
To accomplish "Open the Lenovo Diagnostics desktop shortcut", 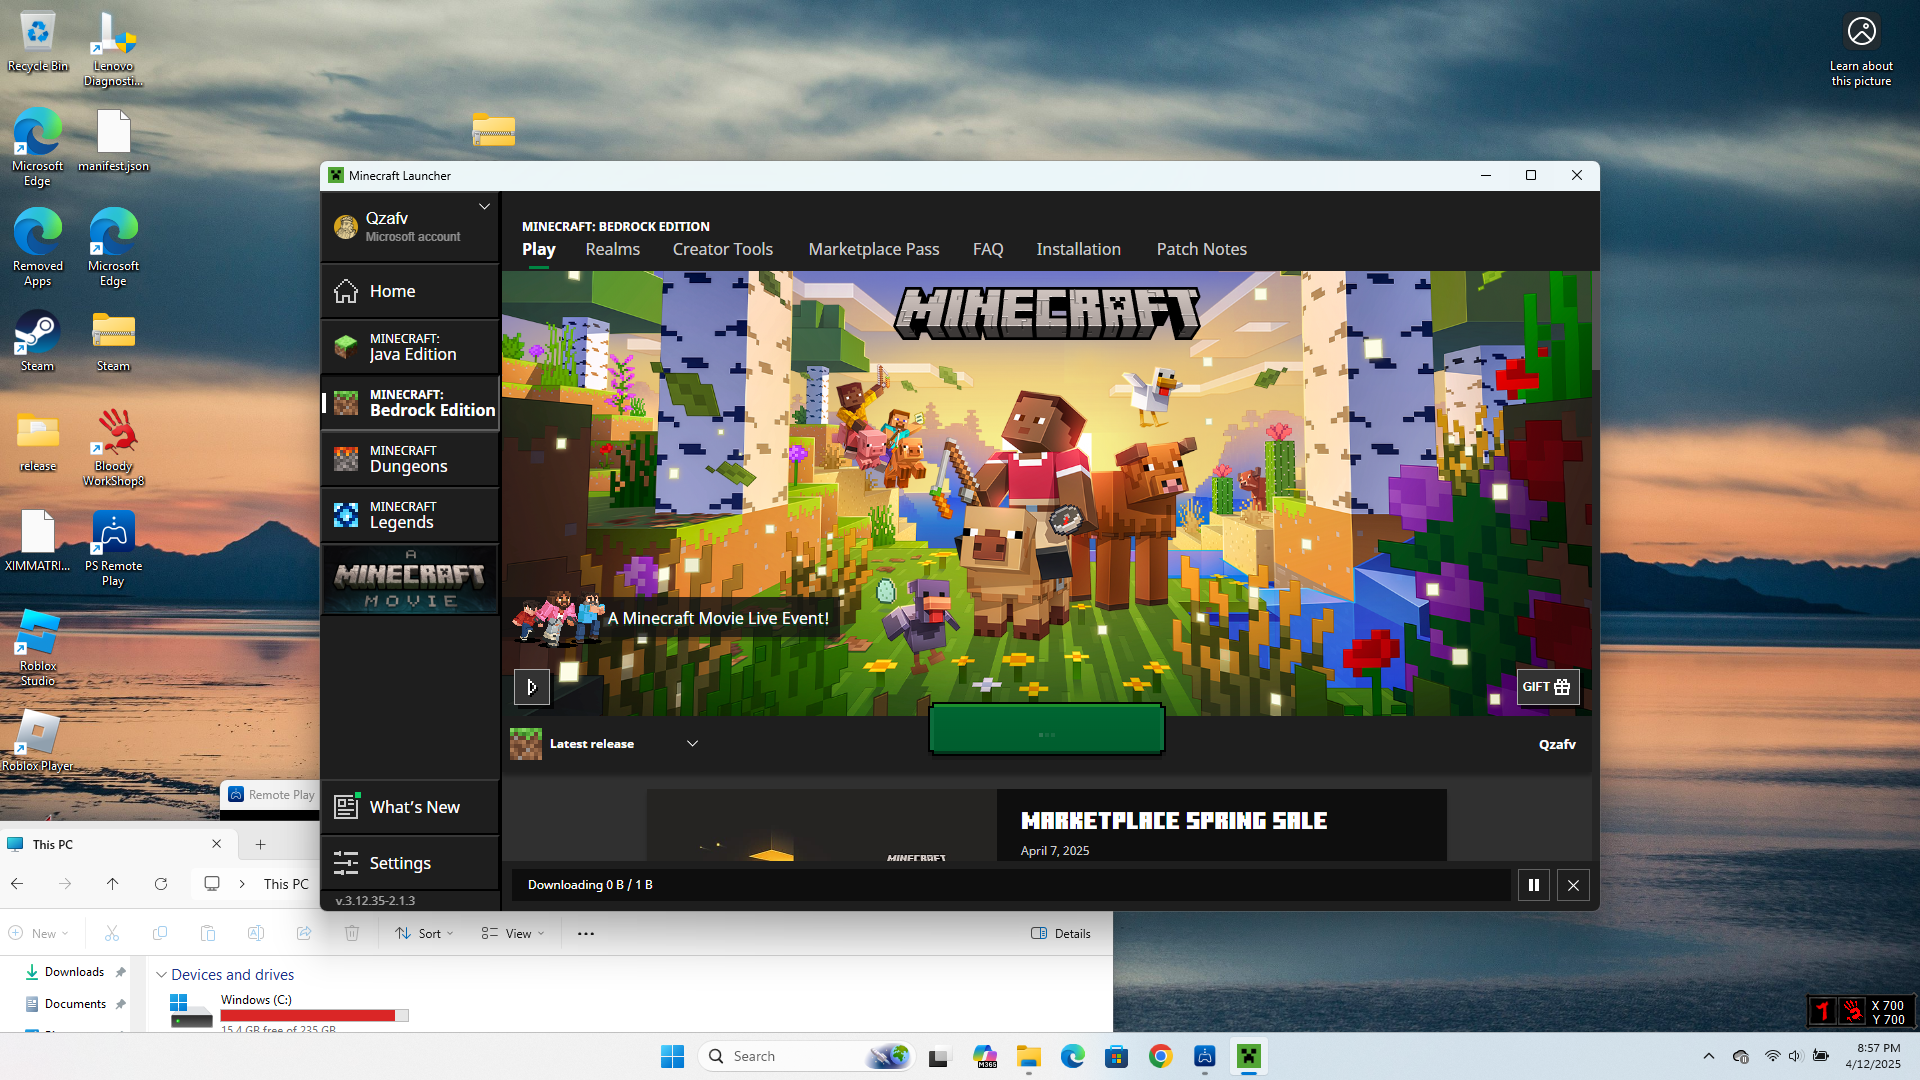I will point(113,49).
